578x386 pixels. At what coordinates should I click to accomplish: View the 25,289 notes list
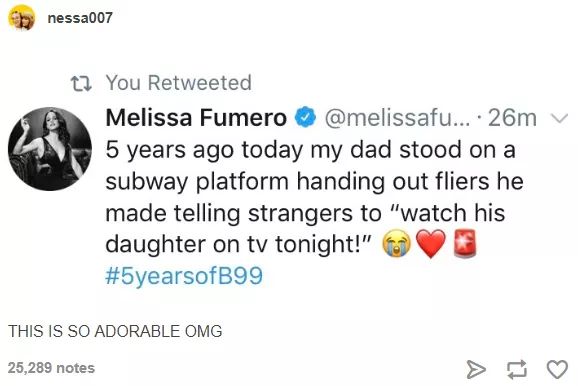(51, 368)
